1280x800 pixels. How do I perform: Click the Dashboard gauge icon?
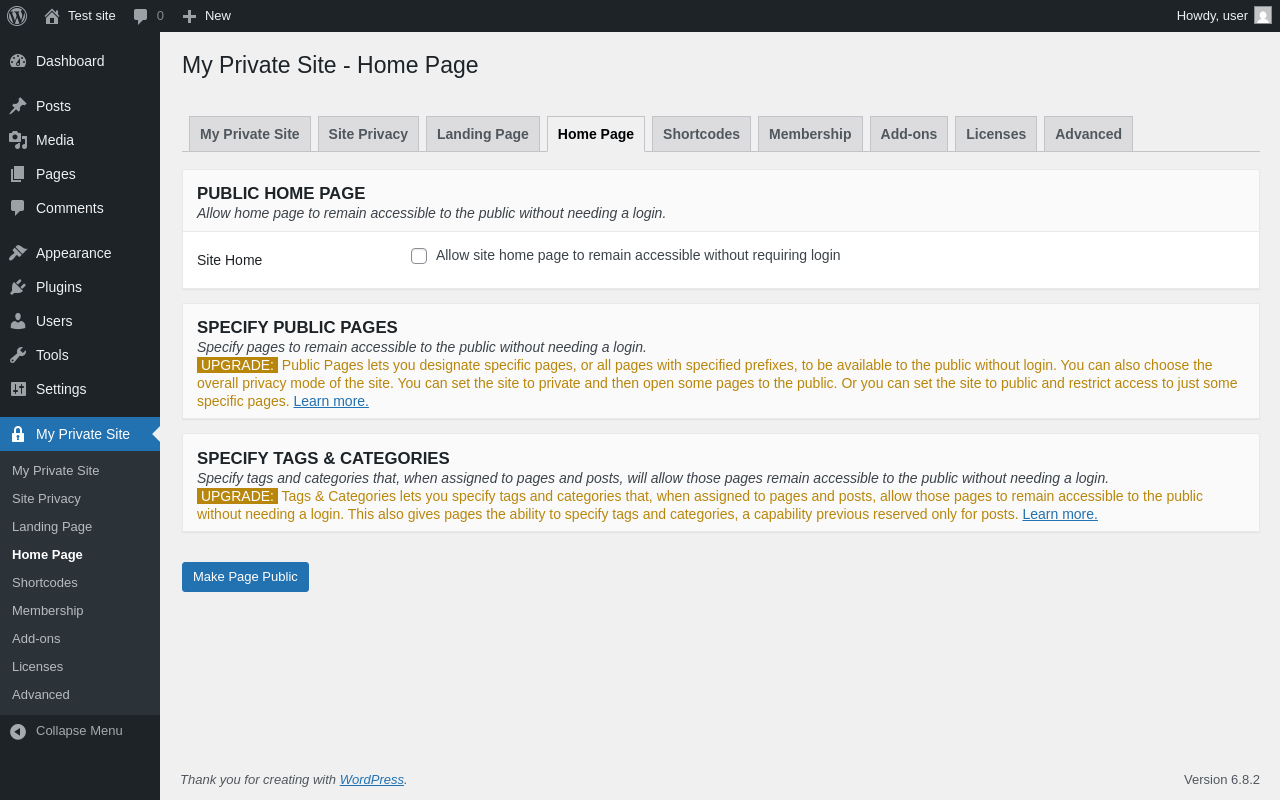coord(18,61)
